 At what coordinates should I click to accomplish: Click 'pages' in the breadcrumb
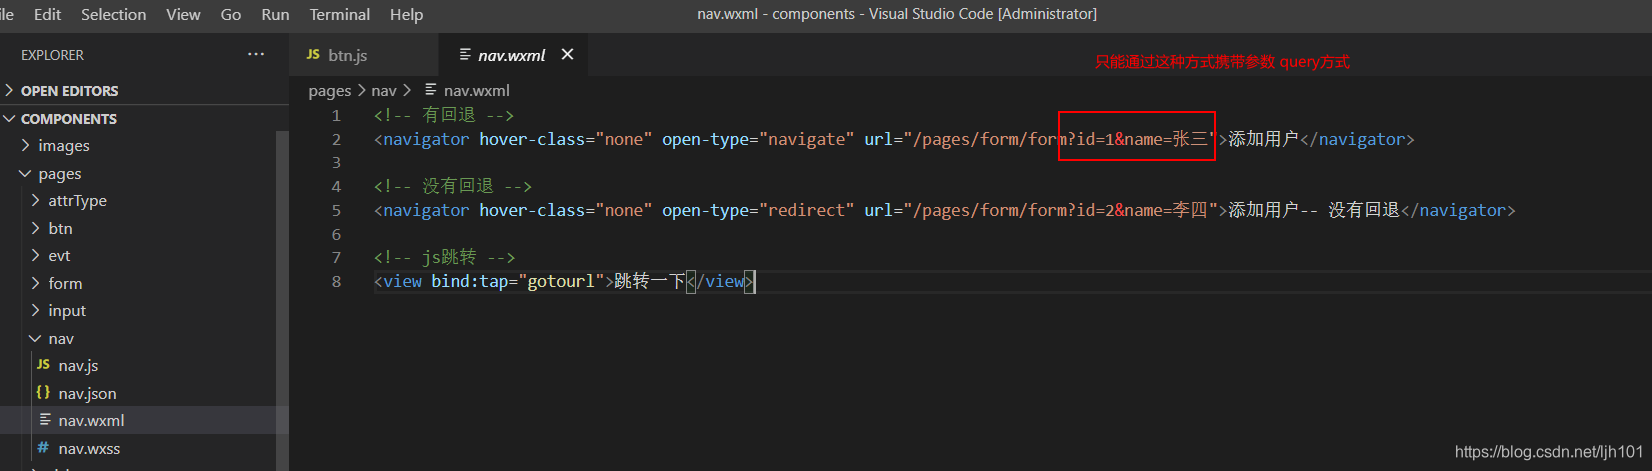pyautogui.click(x=330, y=91)
